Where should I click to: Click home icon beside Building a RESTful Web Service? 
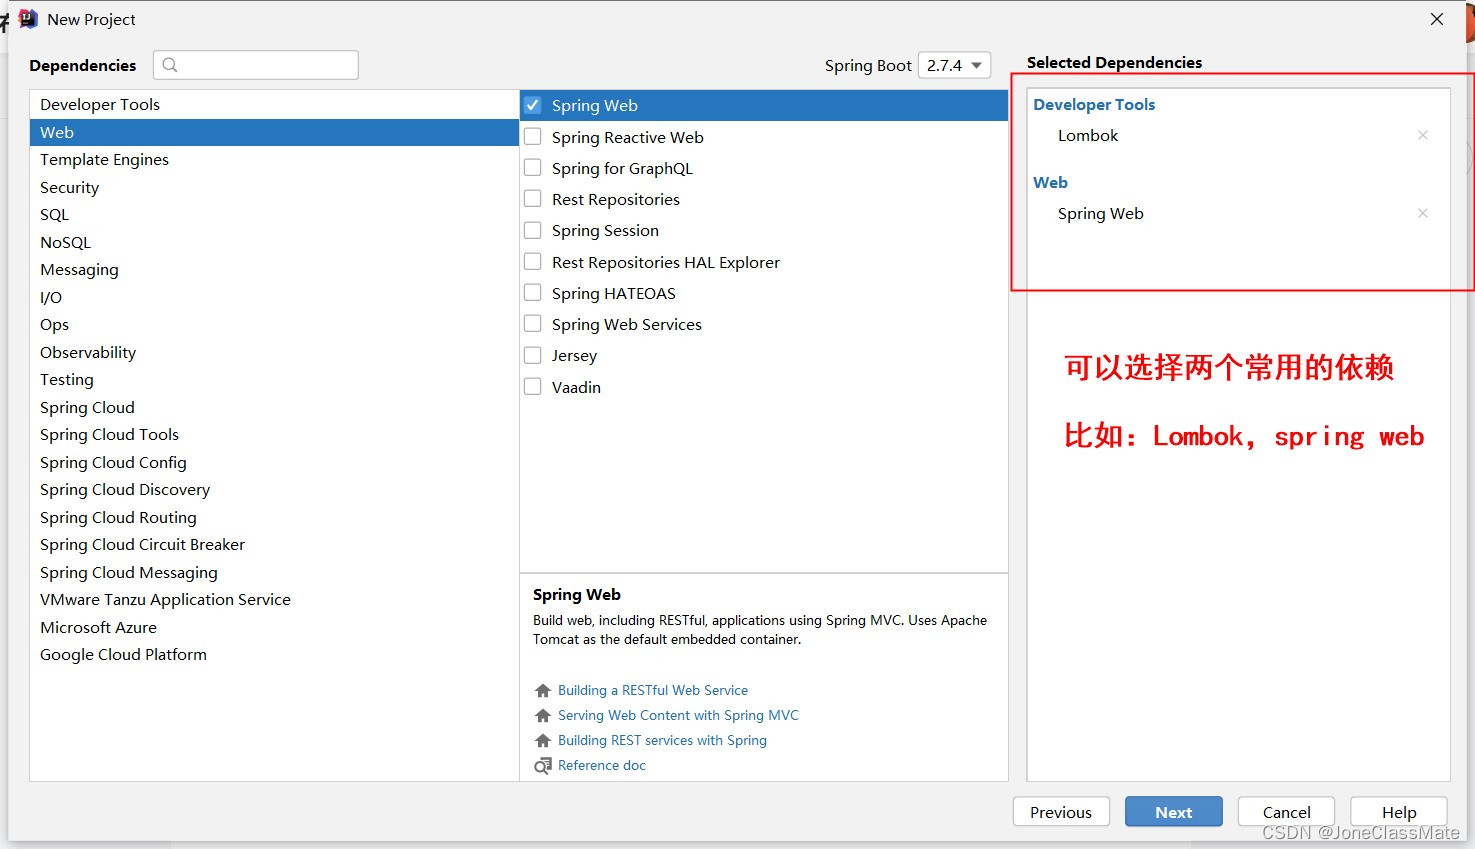pyautogui.click(x=543, y=691)
